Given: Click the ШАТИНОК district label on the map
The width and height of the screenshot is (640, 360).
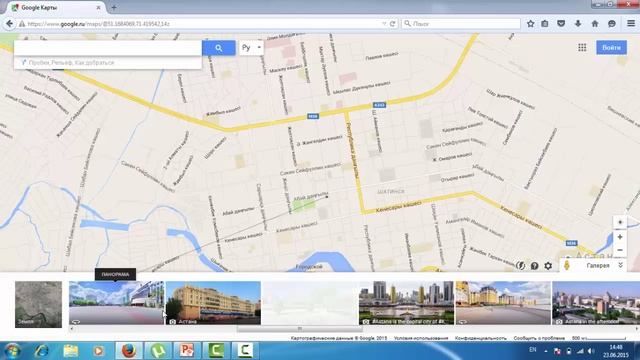Looking at the screenshot, I should click(391, 191).
